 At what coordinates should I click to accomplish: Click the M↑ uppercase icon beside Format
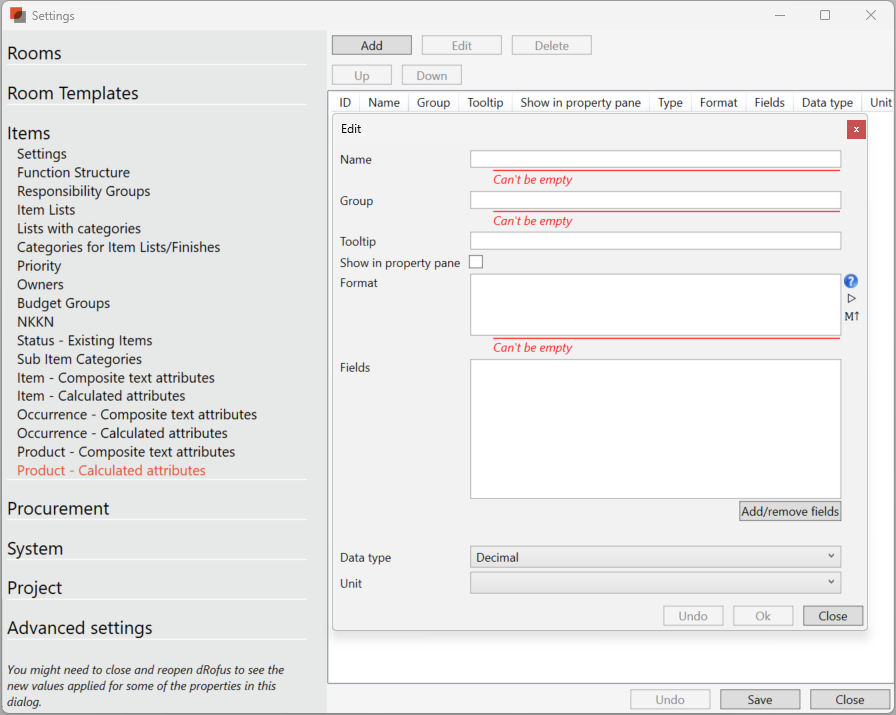click(851, 315)
